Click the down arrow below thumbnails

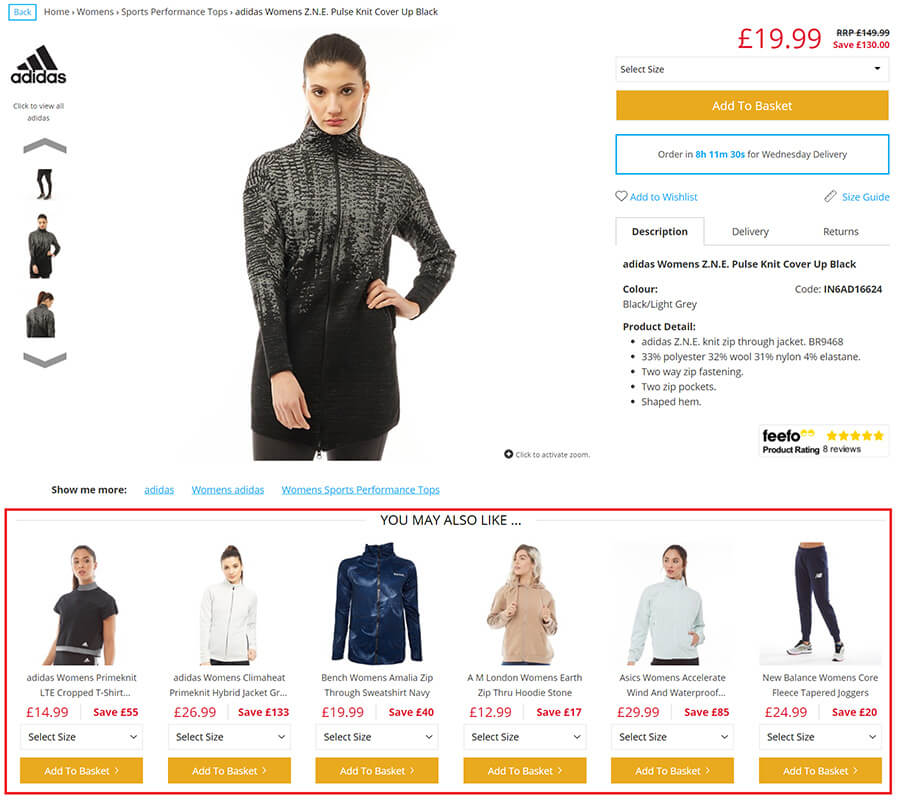(x=45, y=359)
